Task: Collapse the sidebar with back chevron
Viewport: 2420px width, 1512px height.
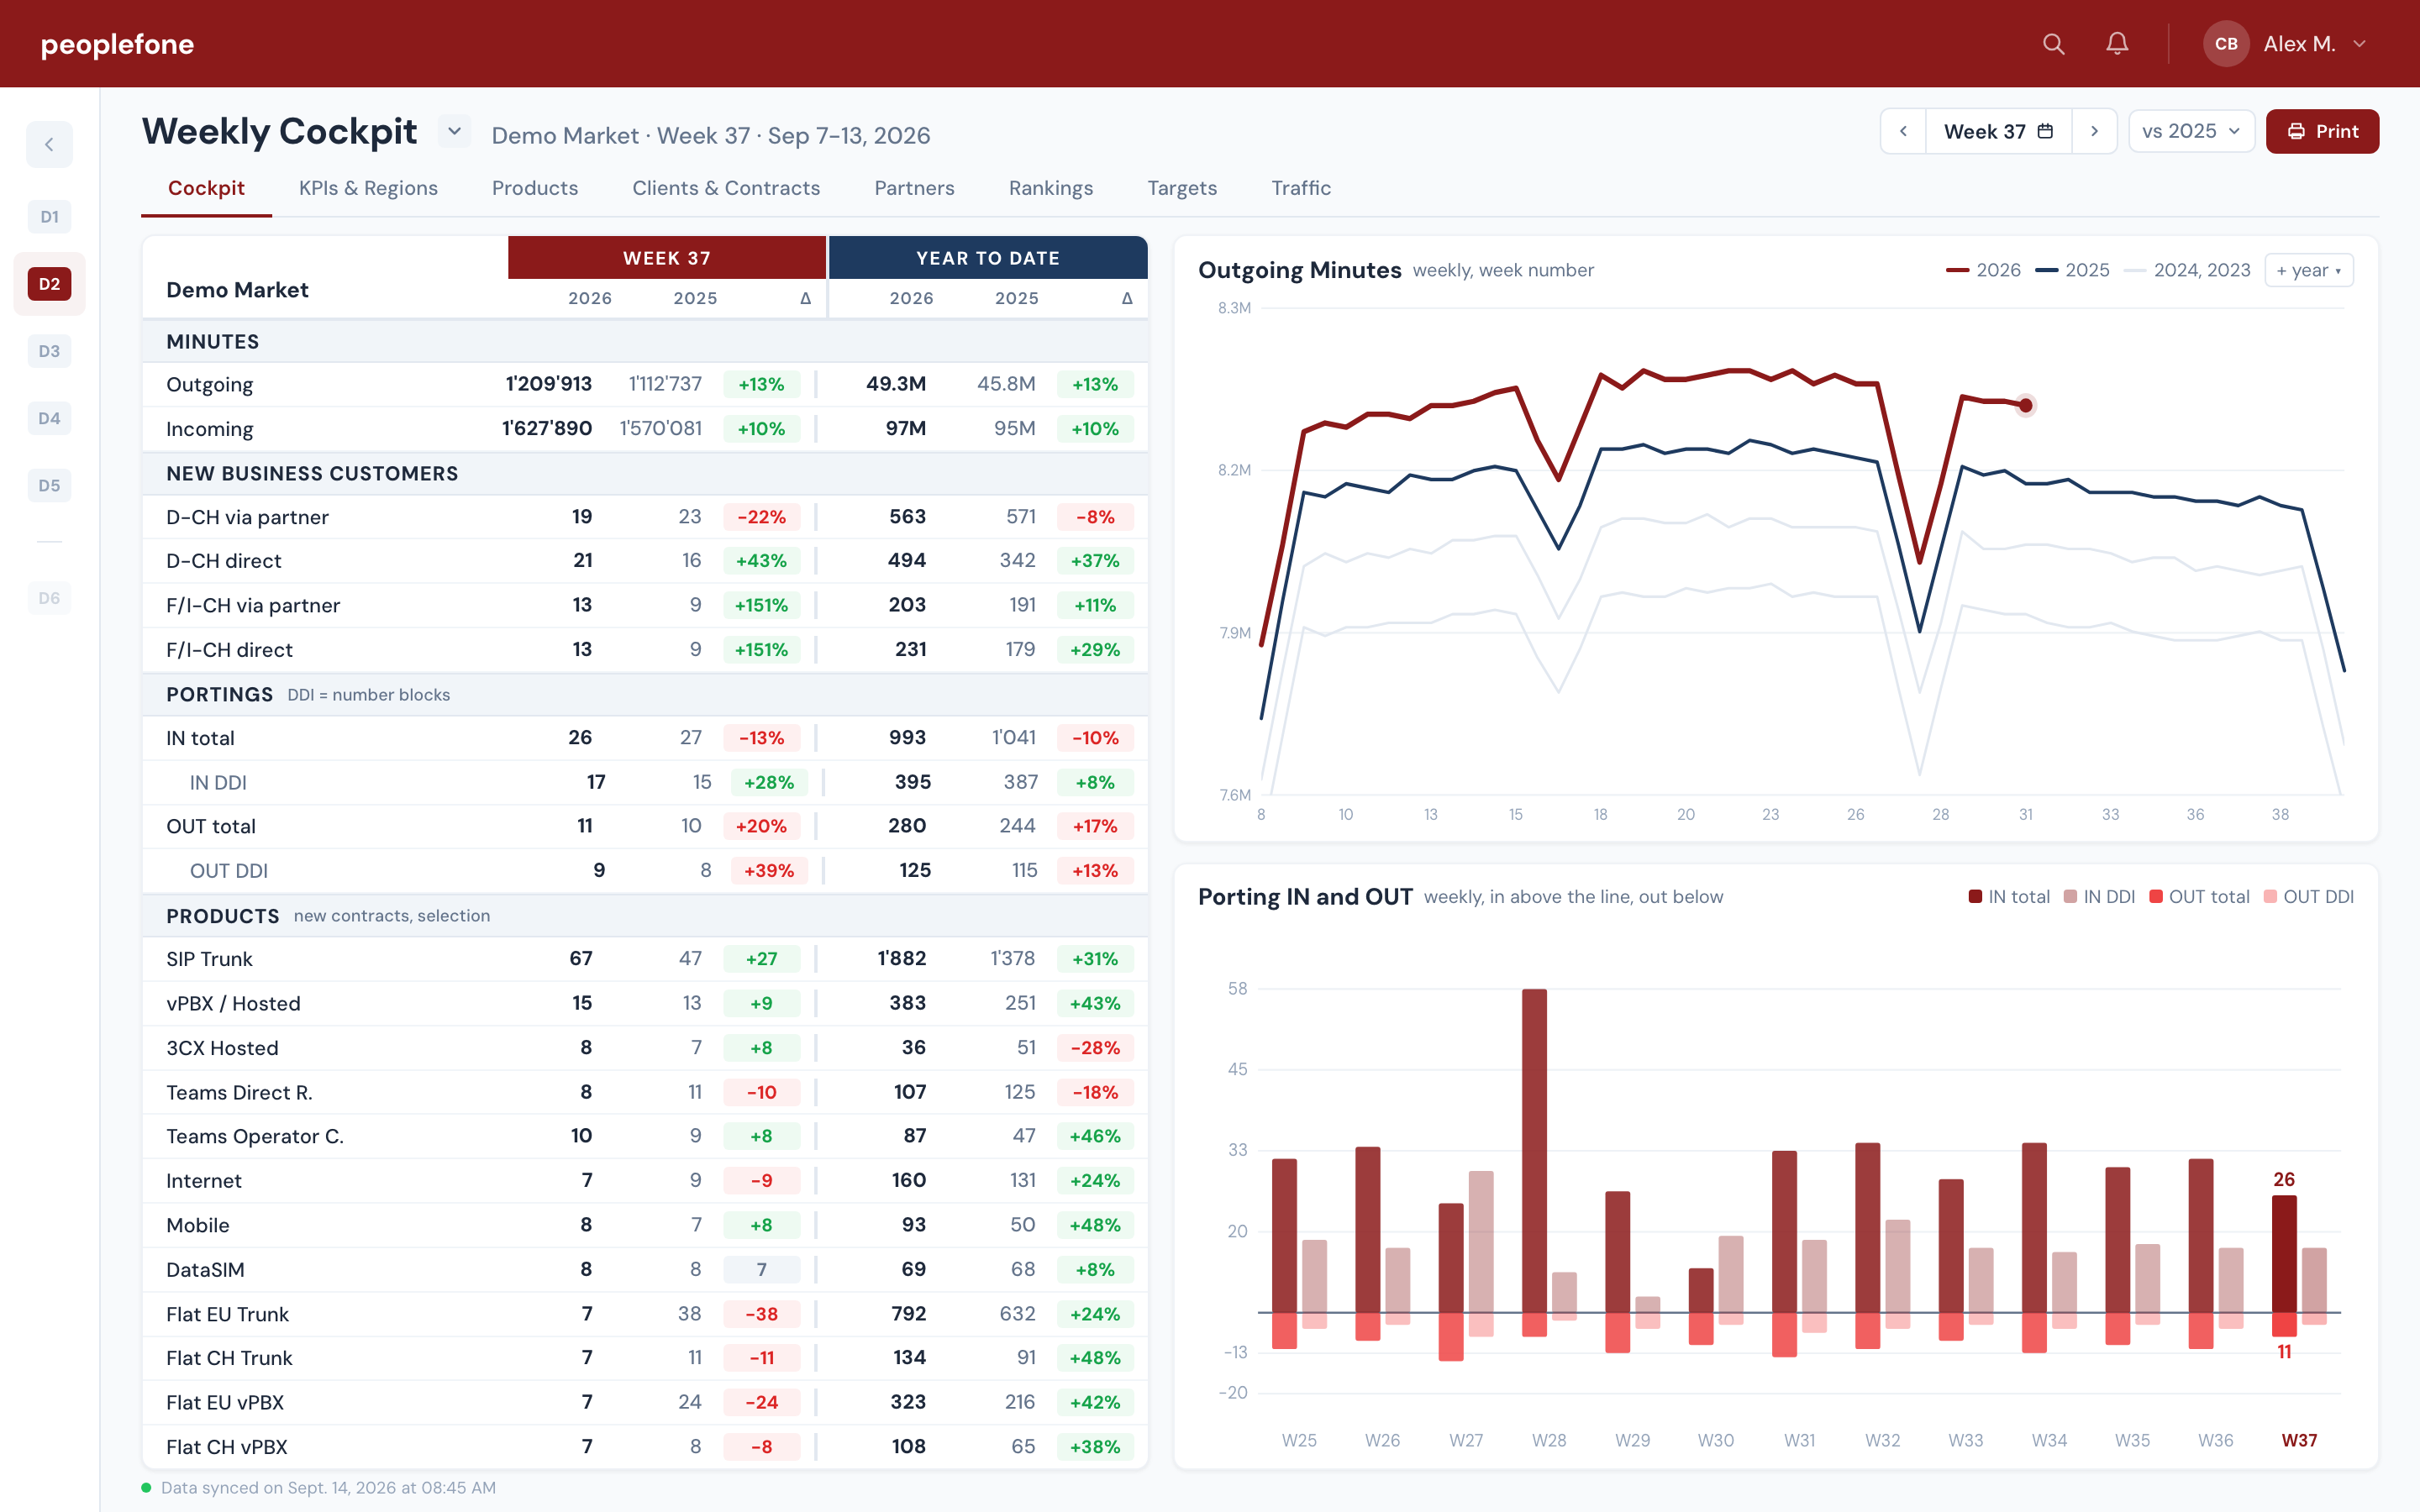Action: [x=49, y=145]
